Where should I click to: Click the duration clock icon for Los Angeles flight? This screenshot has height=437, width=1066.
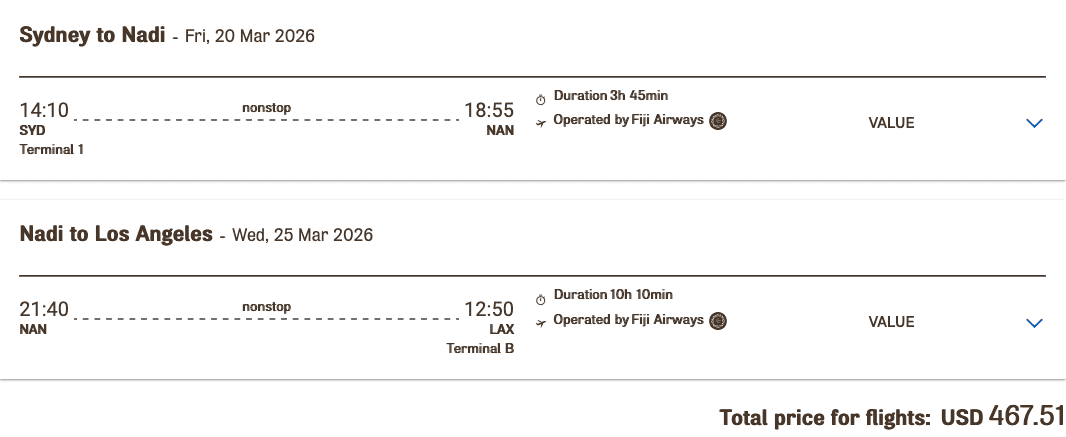tap(541, 299)
